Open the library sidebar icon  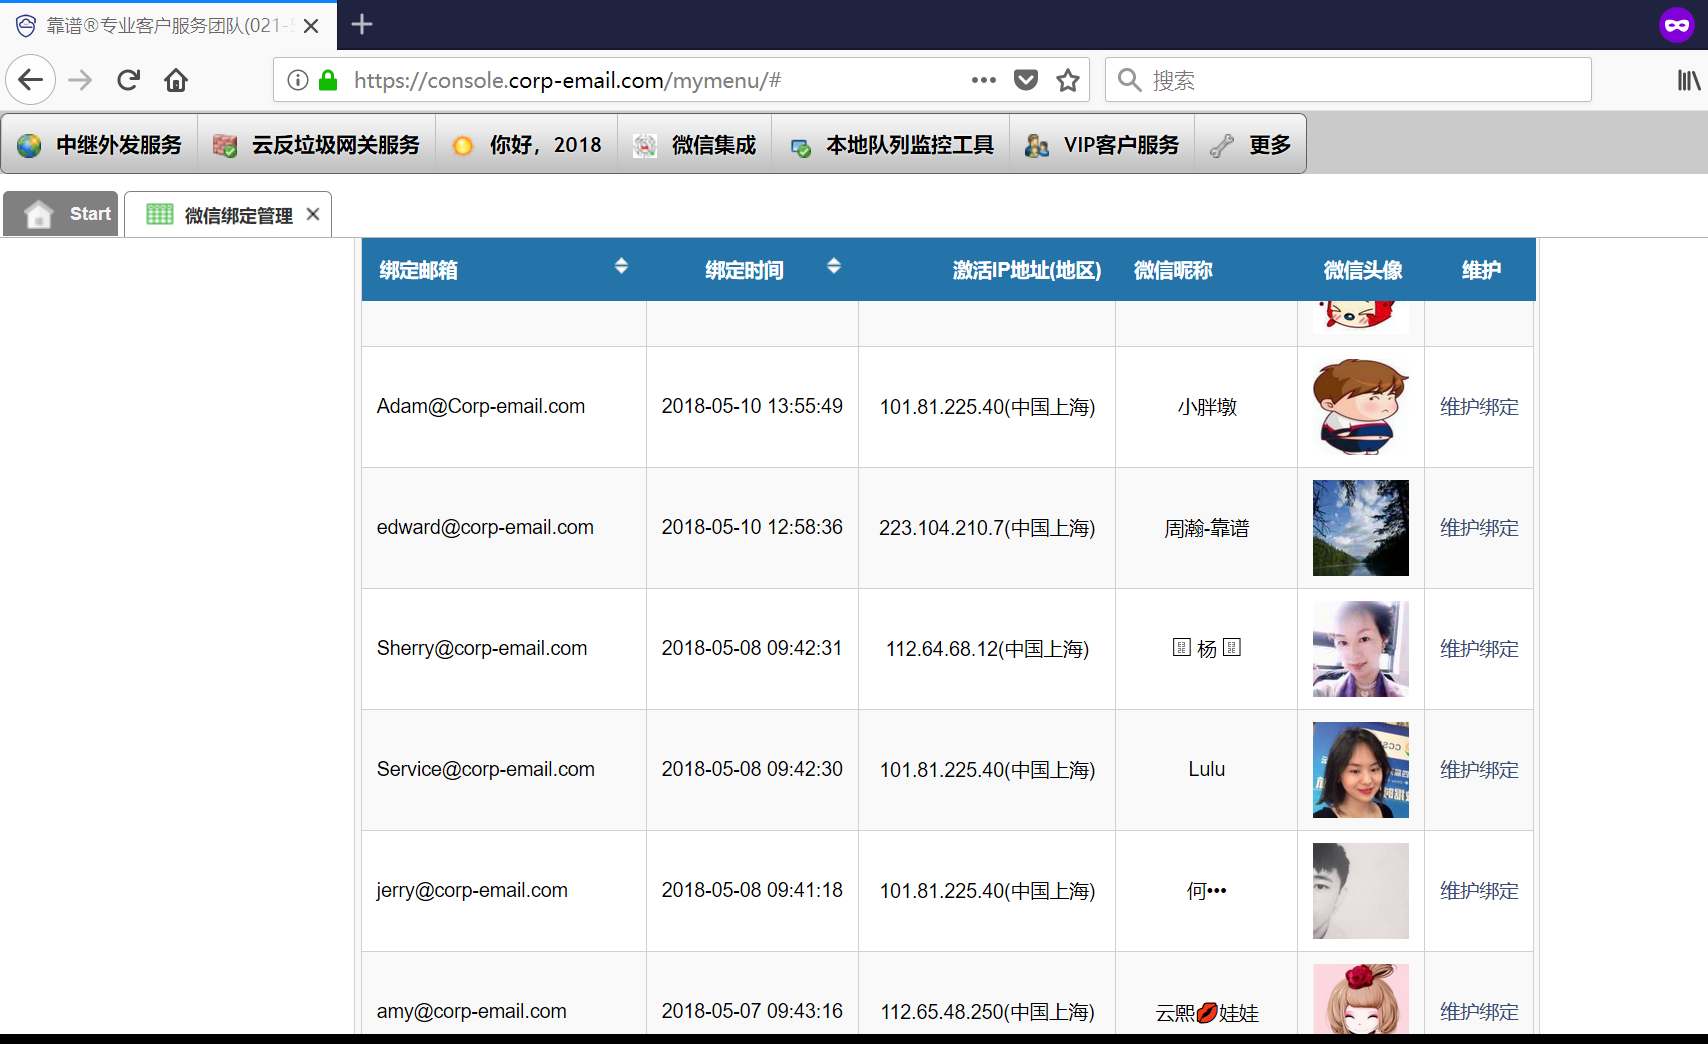point(1688,80)
